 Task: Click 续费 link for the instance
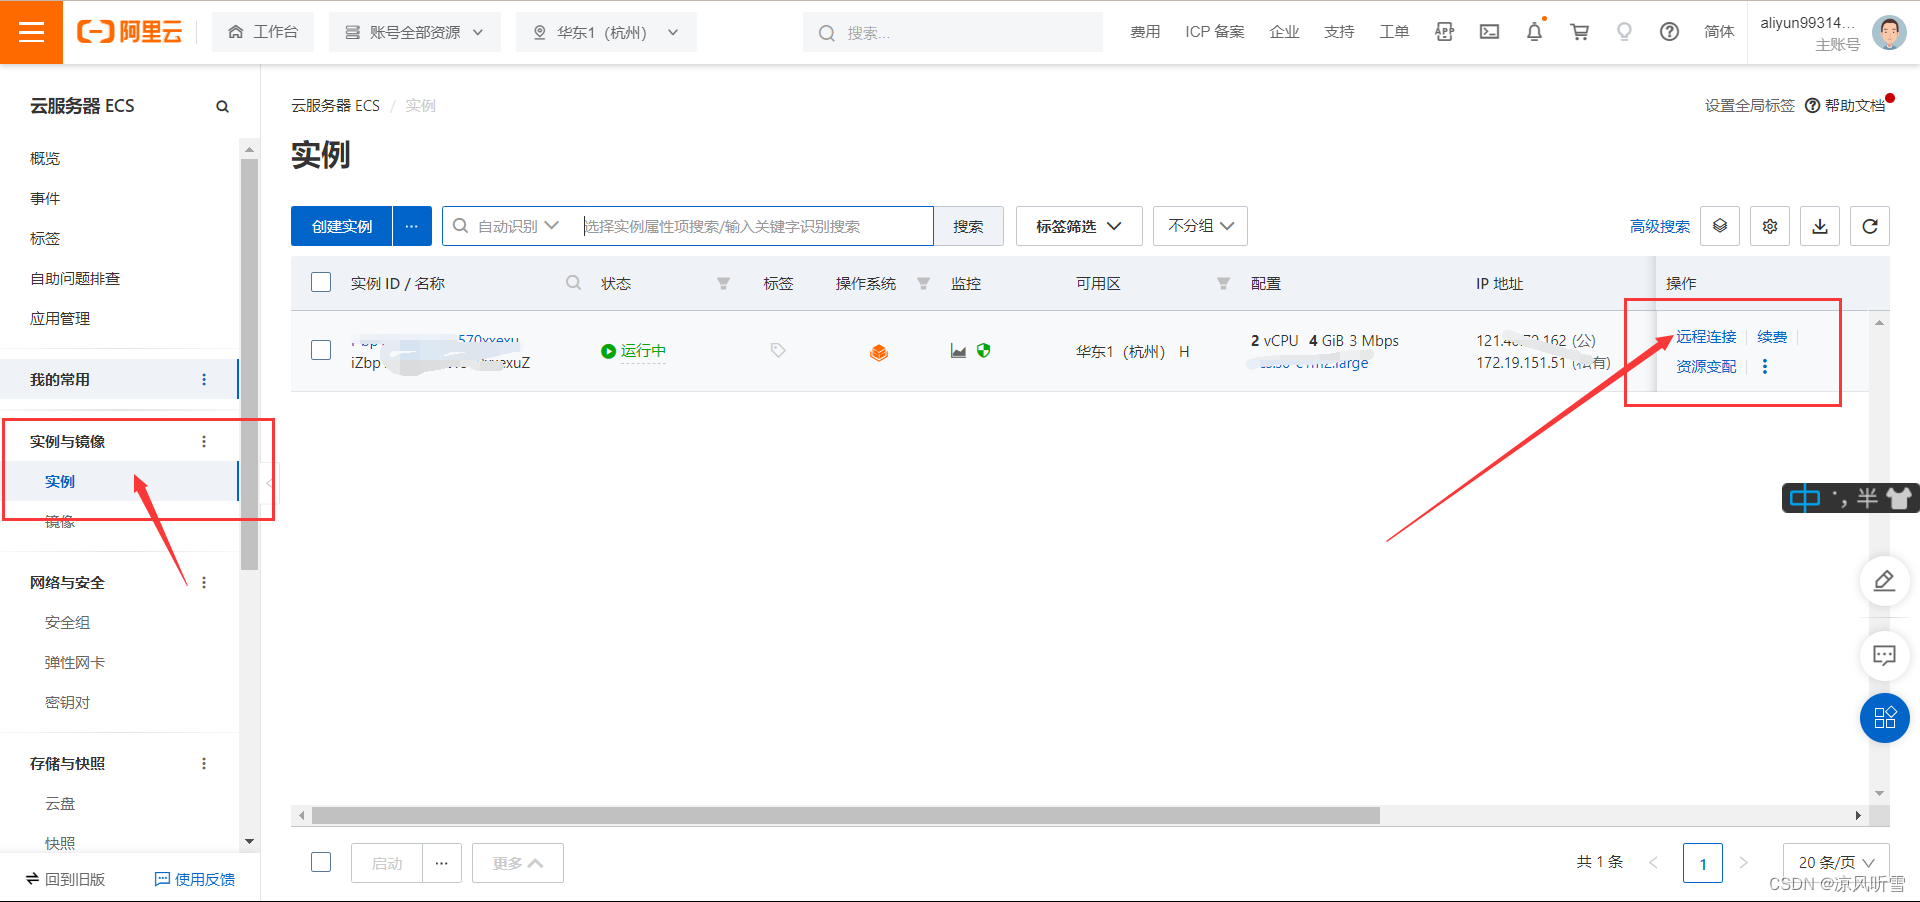click(1772, 336)
